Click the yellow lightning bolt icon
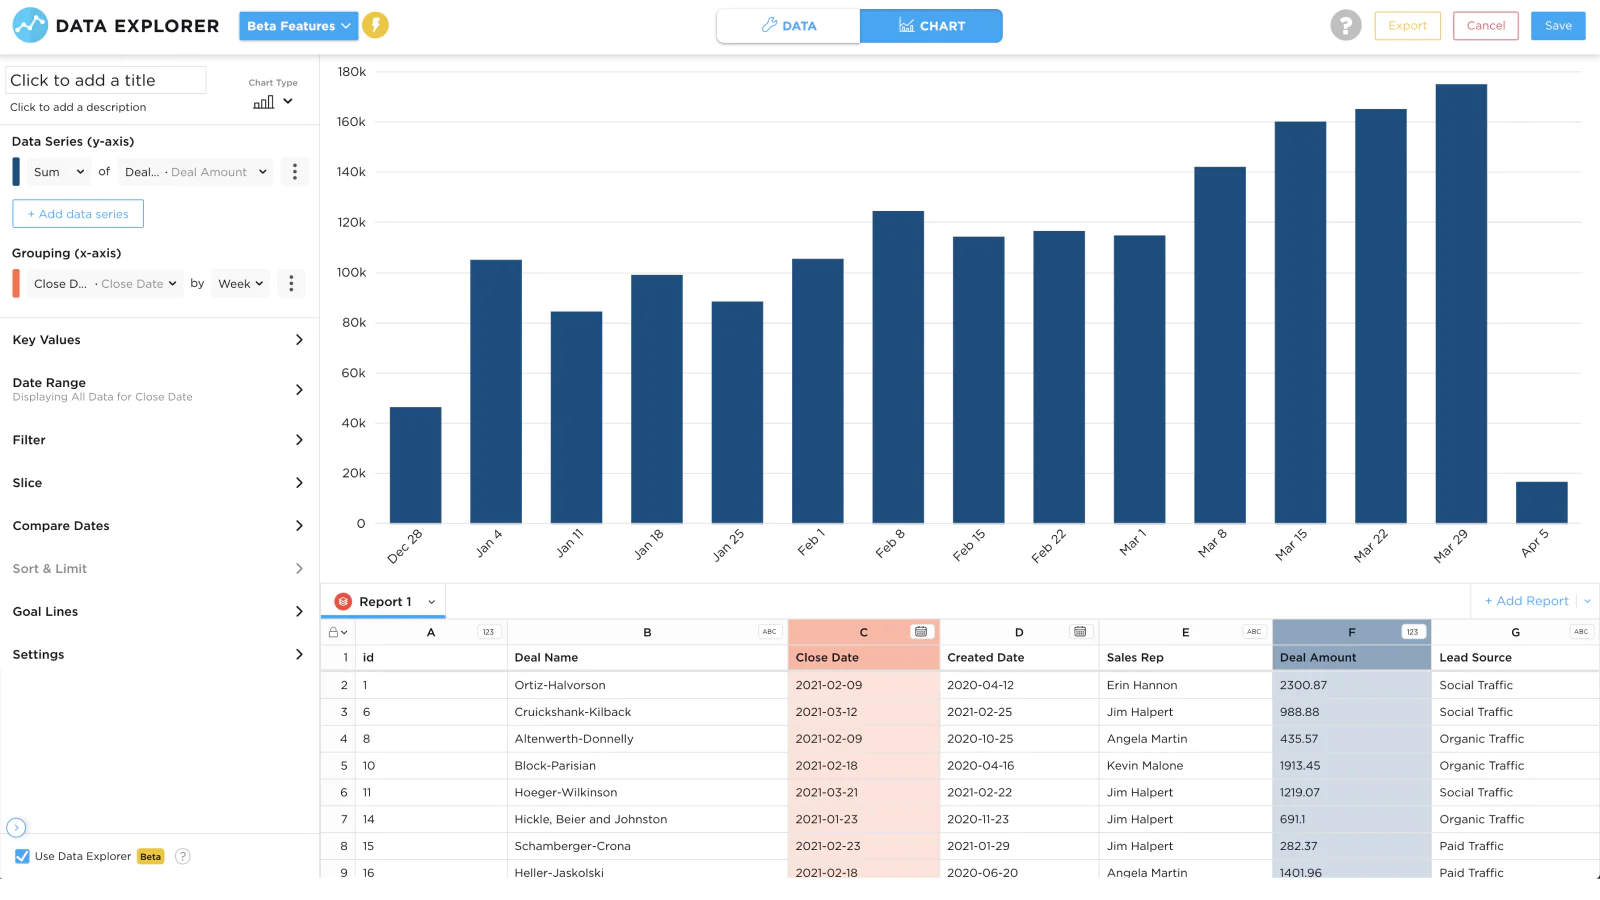1600x900 pixels. (375, 26)
